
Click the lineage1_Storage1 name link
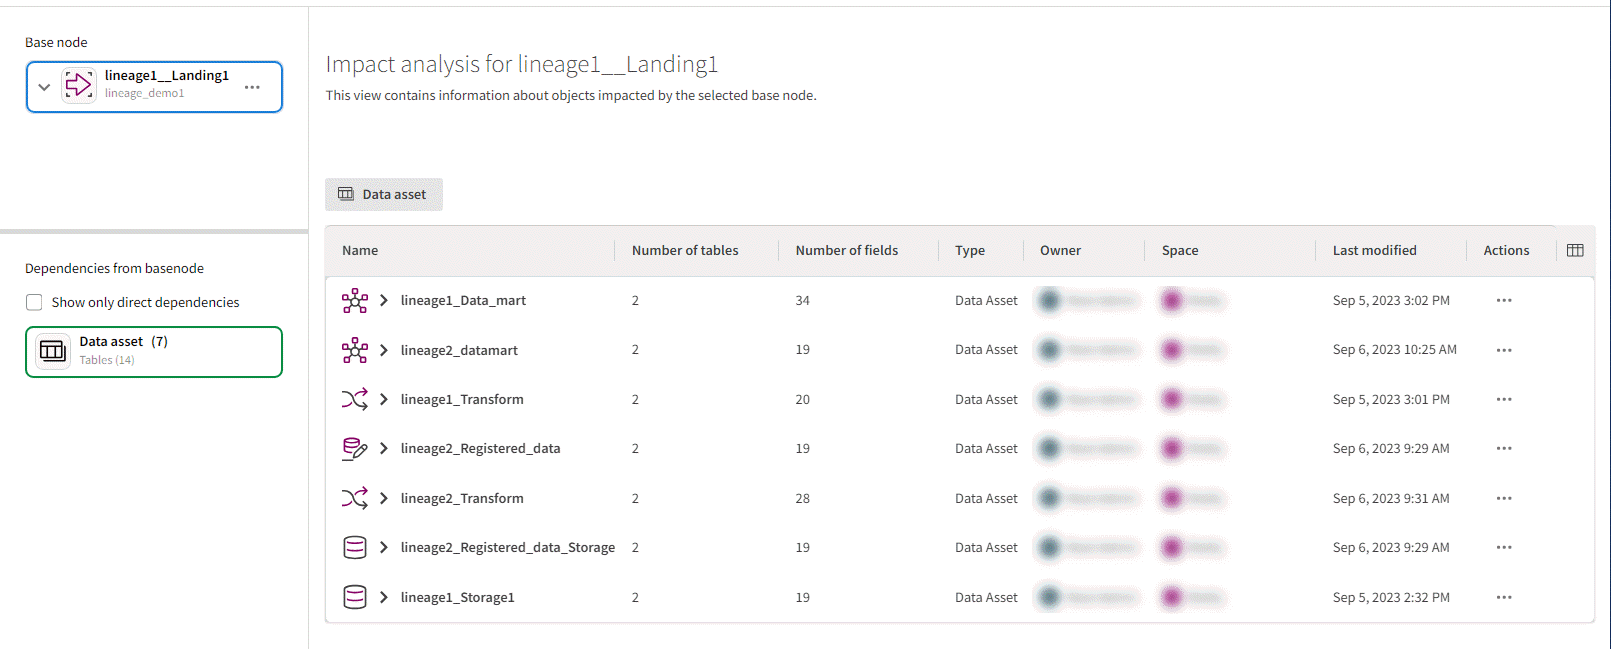pos(457,598)
